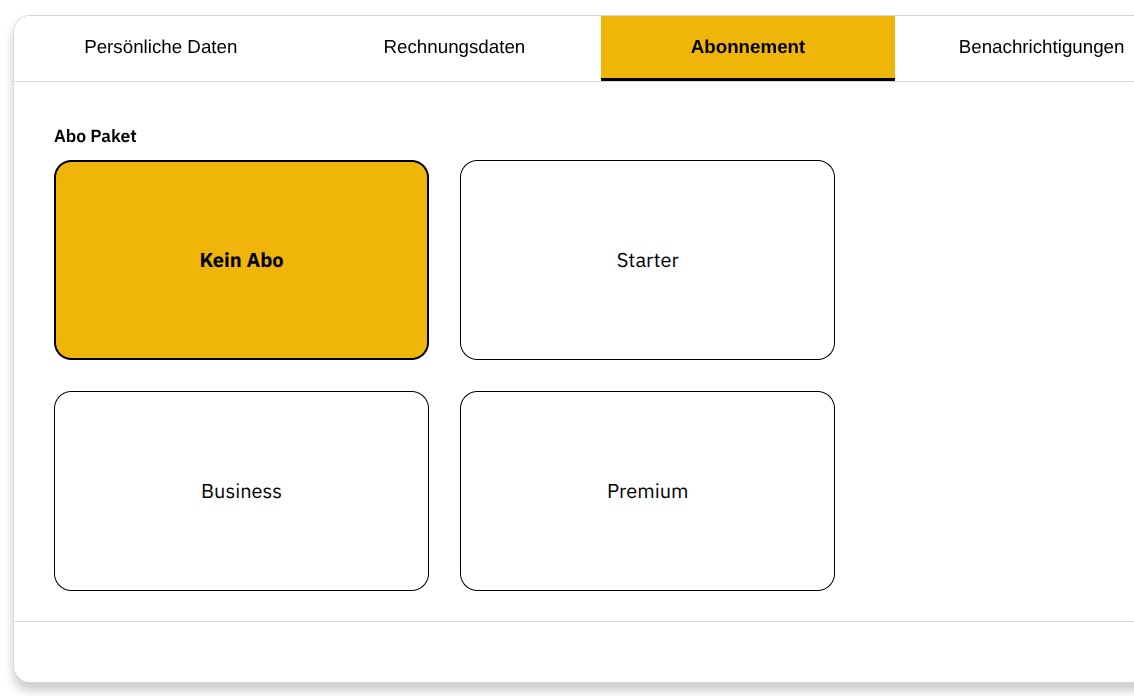Show personal data via Persönliche Daten
Viewport: 1134px width, 696px height.
[161, 47]
